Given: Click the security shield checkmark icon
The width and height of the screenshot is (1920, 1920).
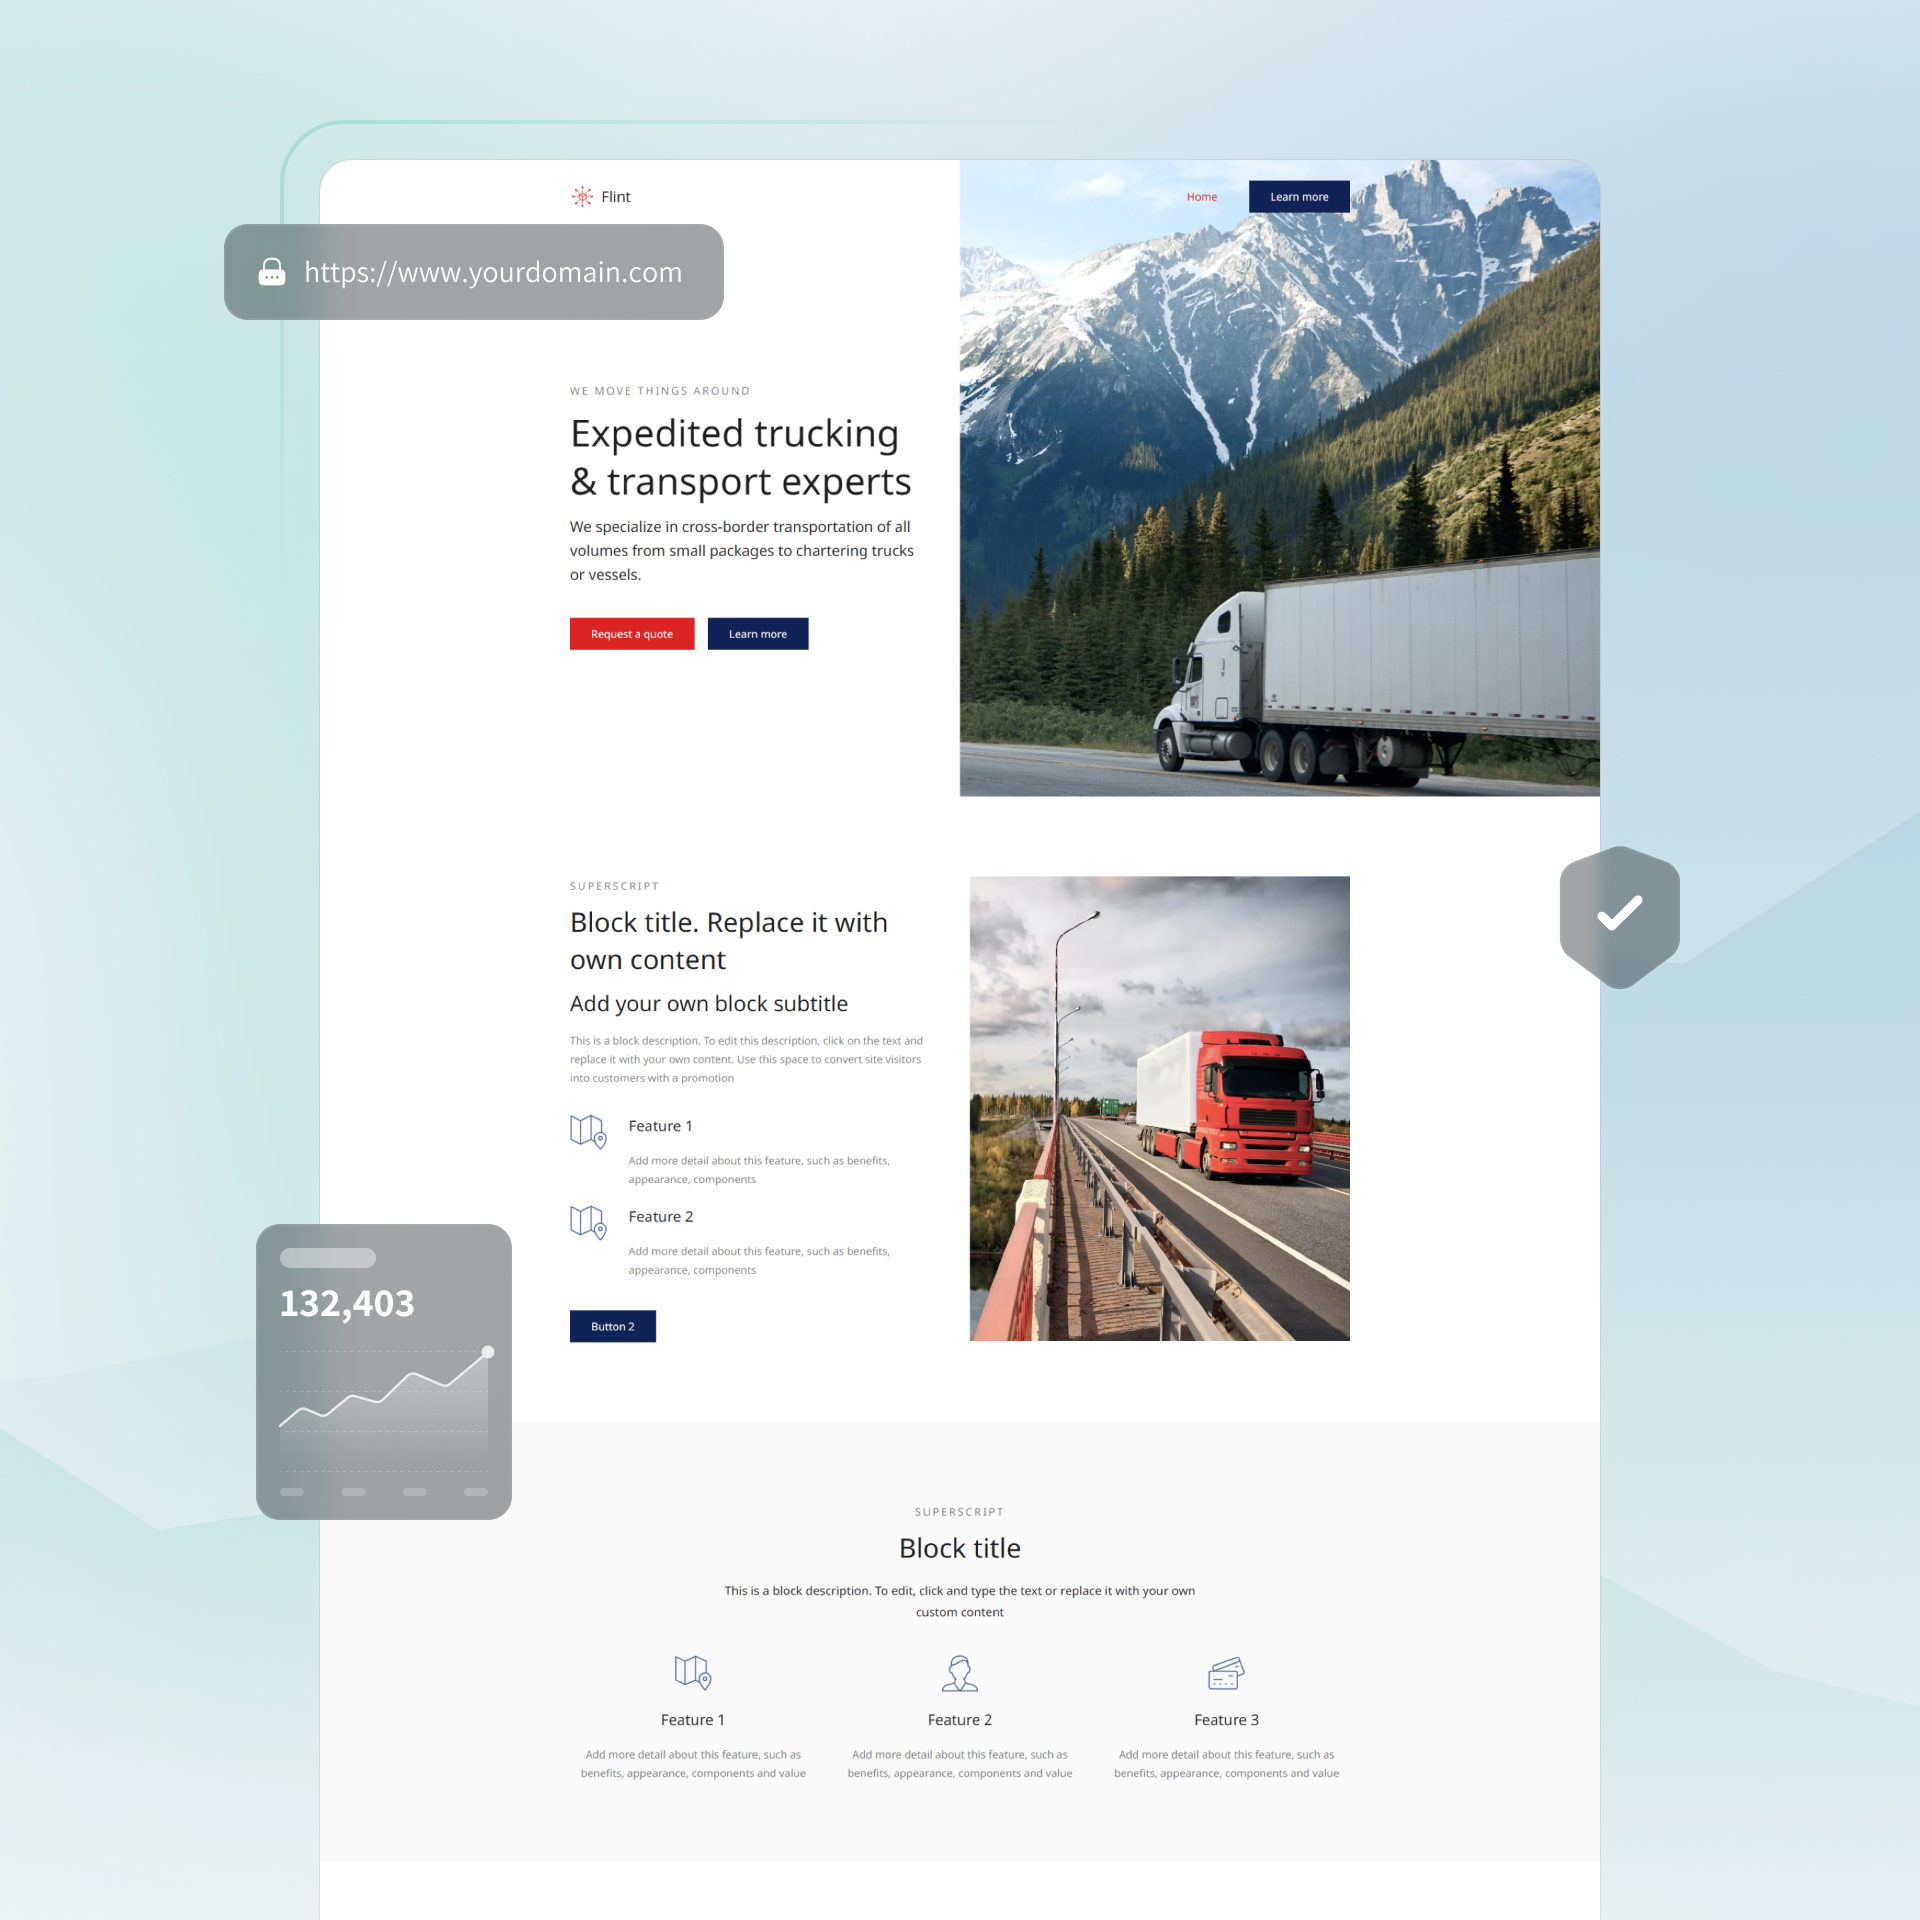Looking at the screenshot, I should click(x=1618, y=914).
